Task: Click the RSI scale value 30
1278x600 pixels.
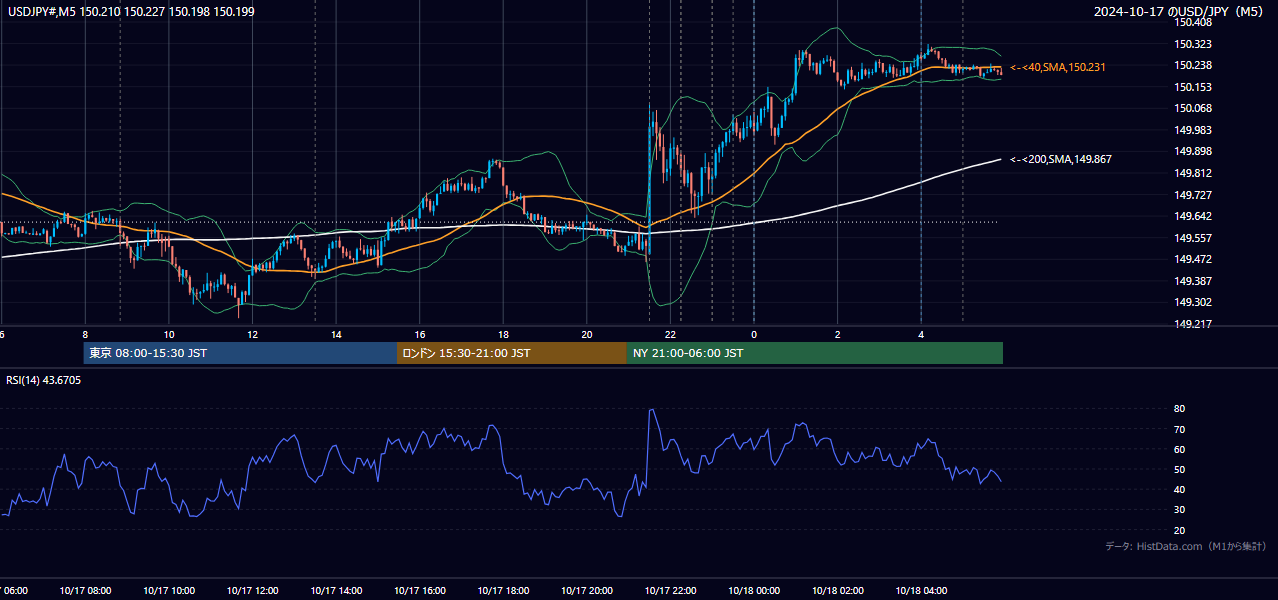Action: click(1179, 510)
